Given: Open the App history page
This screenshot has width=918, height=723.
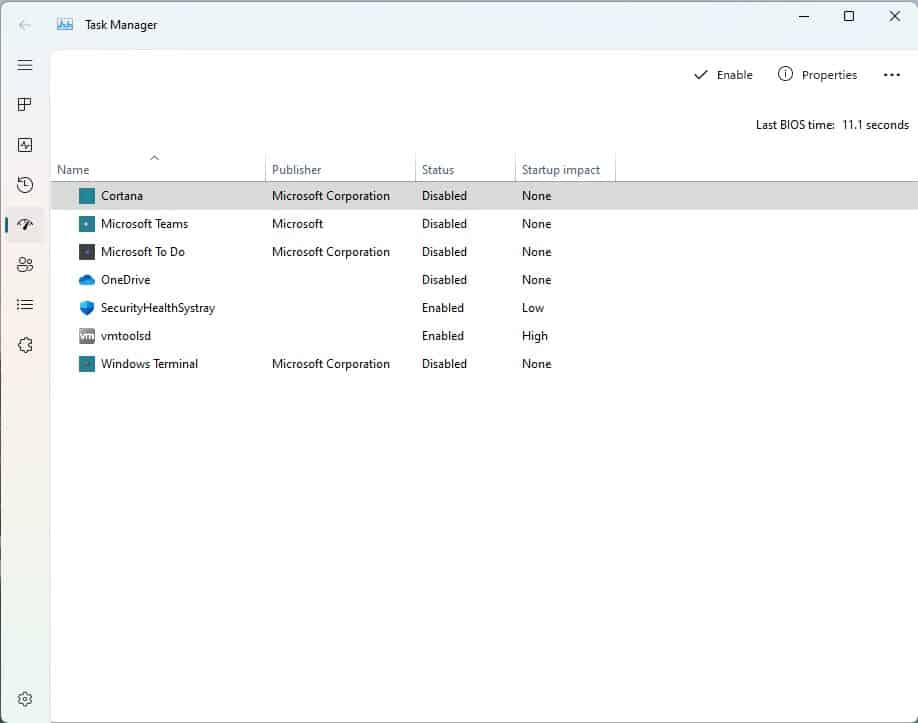Looking at the screenshot, I should (24, 184).
